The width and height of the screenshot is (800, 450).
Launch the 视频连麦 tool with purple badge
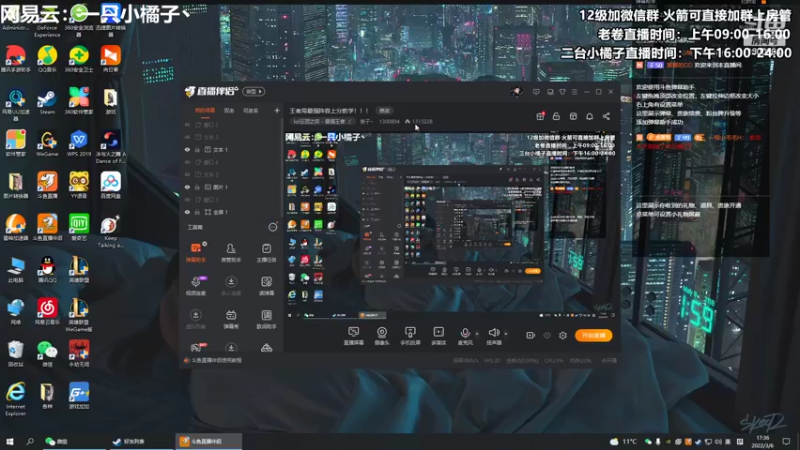[x=196, y=286]
